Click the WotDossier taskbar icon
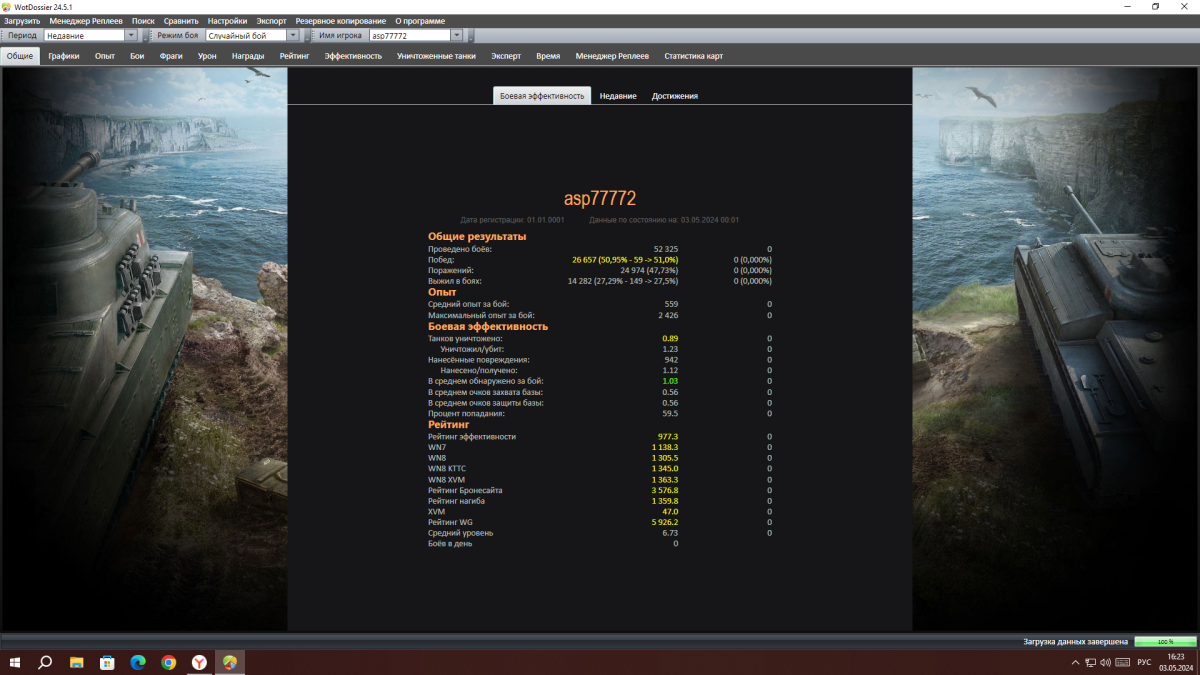 [230, 662]
